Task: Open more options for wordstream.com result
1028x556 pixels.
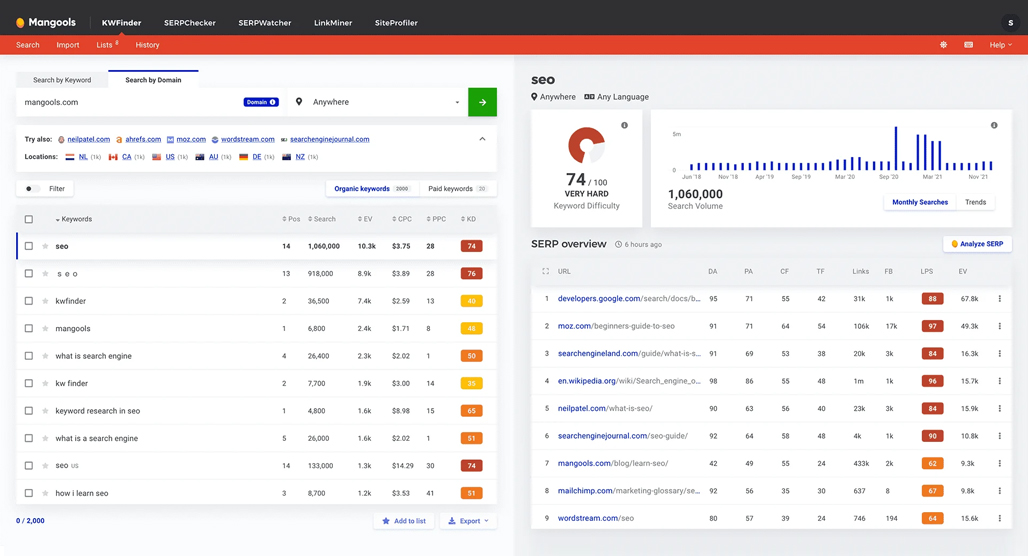Action: point(1000,518)
